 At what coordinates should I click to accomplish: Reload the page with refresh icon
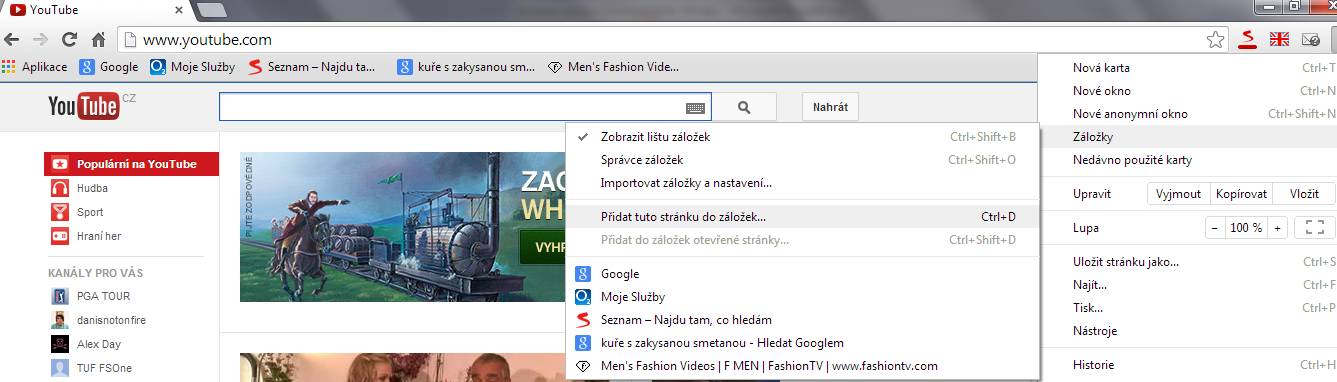69,40
